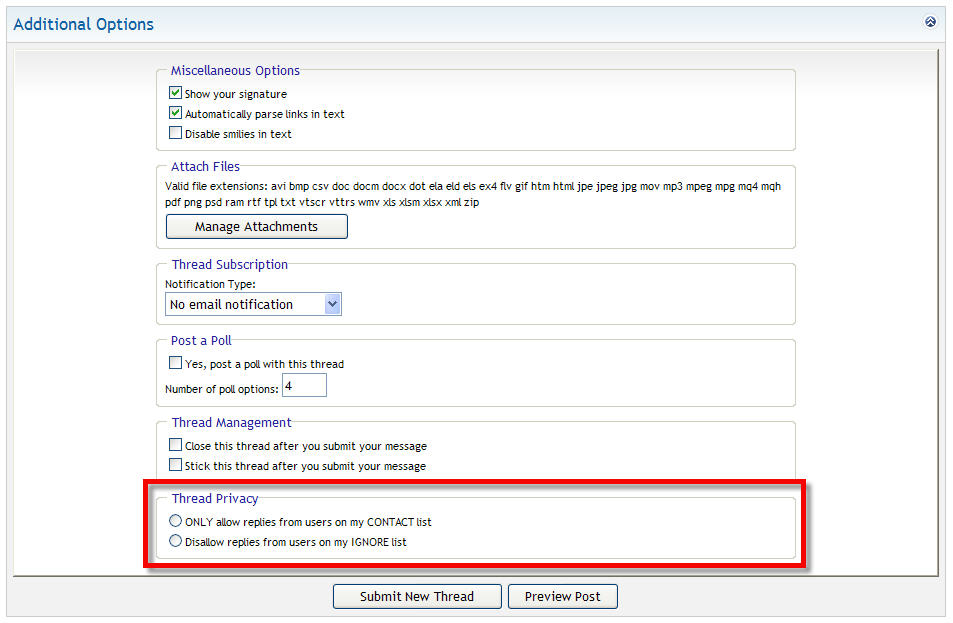This screenshot has height=623, width=953.
Task: Click the Preview Post button
Action: 563,596
